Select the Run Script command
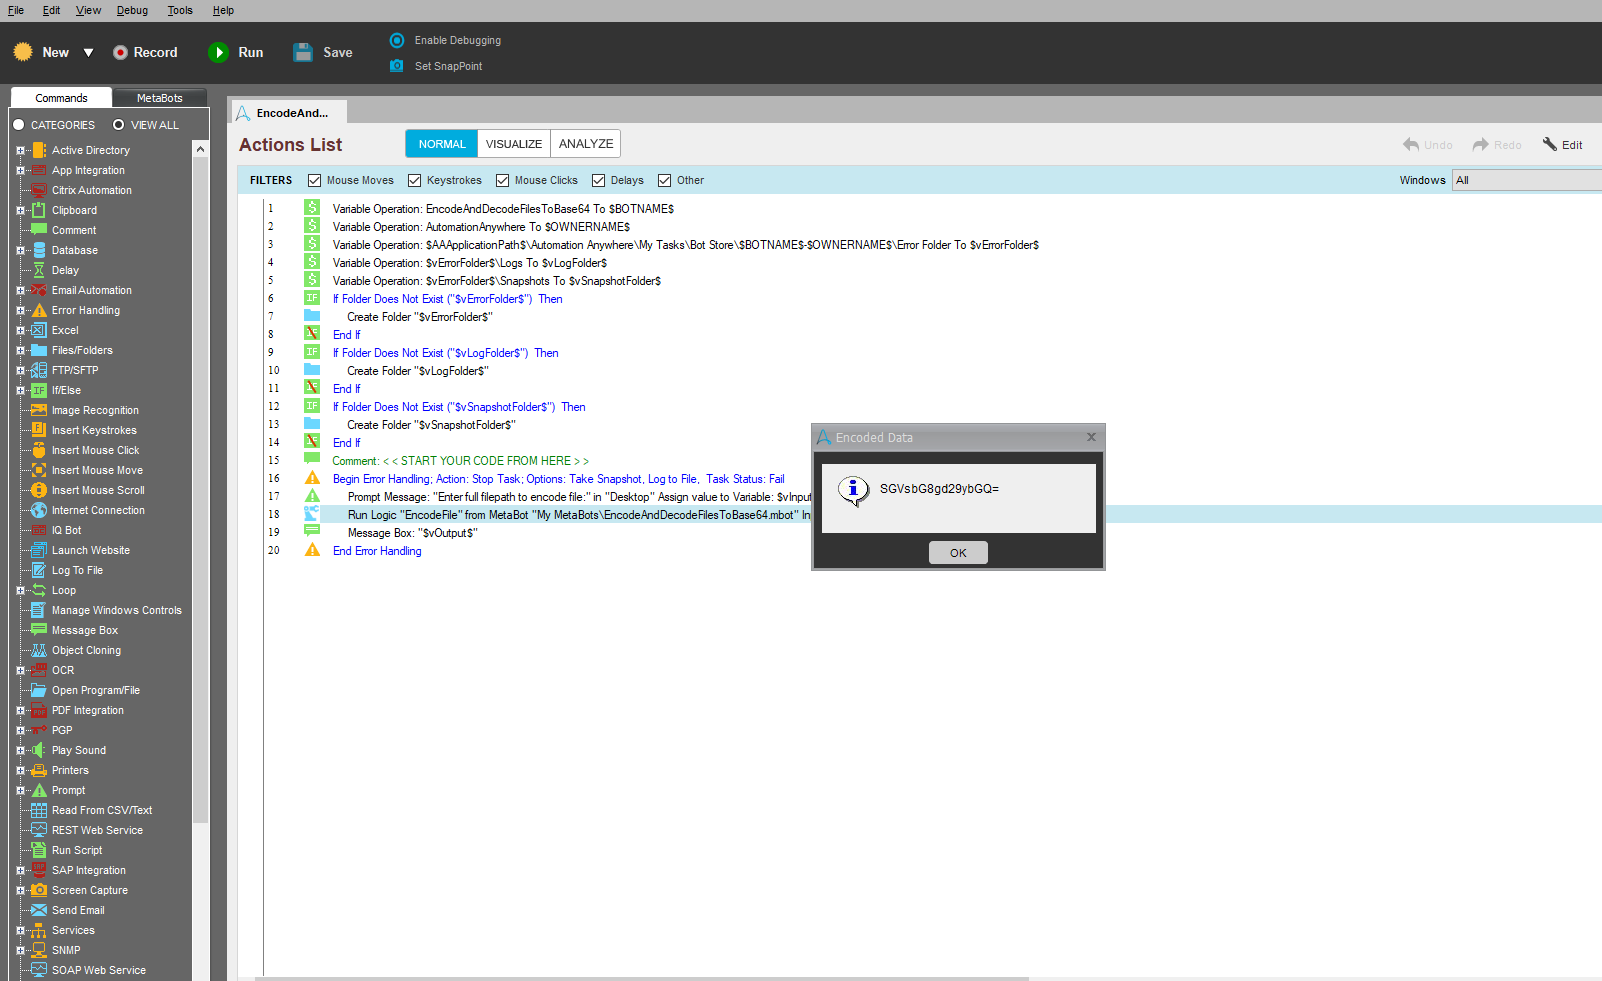The height and width of the screenshot is (981, 1602). 77,850
